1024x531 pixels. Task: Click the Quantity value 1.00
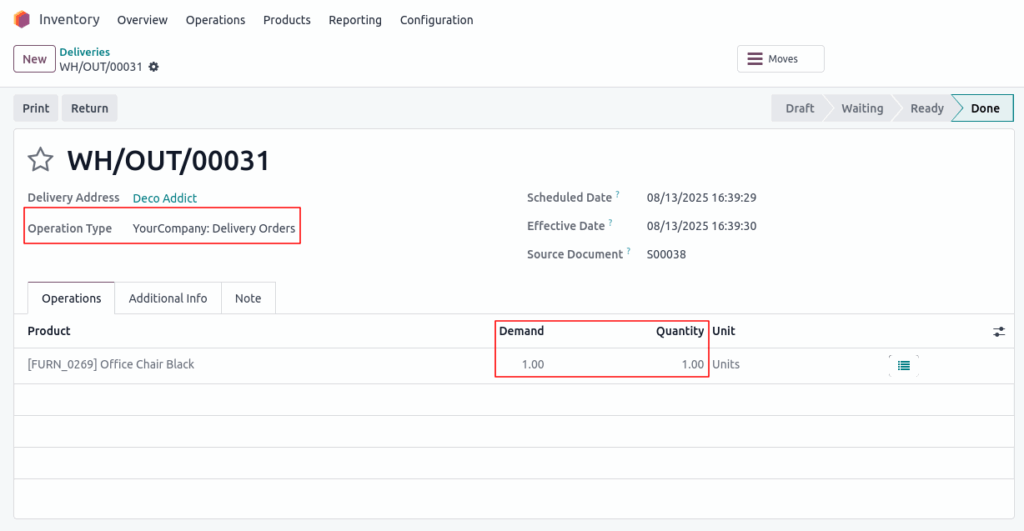click(x=693, y=364)
